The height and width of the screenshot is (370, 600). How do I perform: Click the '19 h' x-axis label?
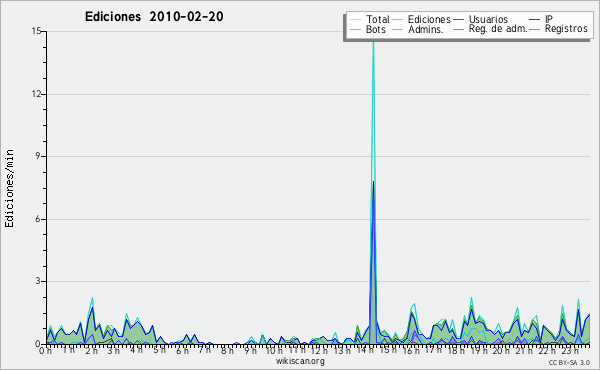coord(479,350)
